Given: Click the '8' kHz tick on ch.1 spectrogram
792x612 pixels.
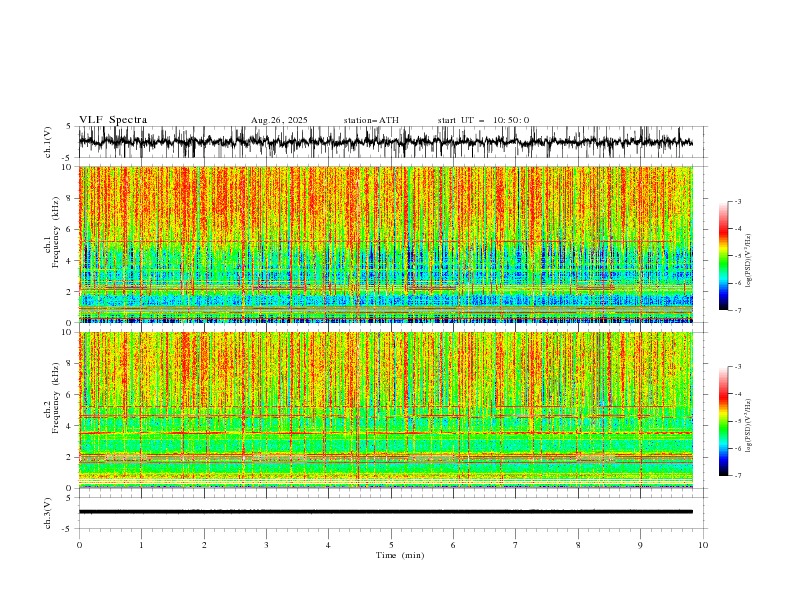Looking at the screenshot, I should pos(71,198).
